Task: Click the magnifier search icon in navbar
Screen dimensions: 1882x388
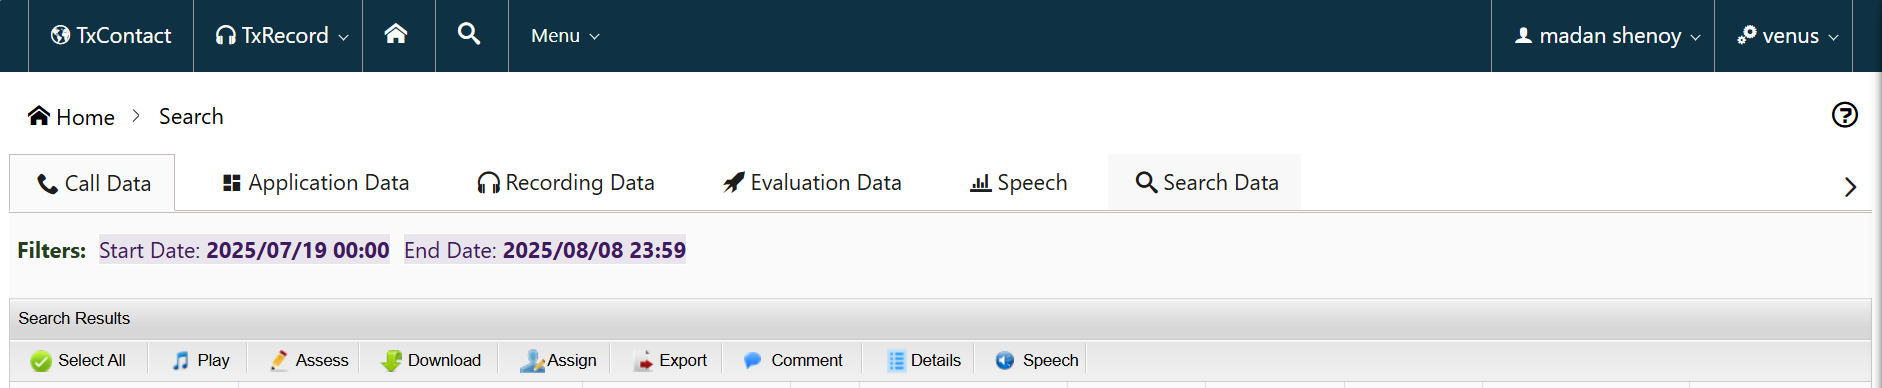Action: (x=469, y=34)
